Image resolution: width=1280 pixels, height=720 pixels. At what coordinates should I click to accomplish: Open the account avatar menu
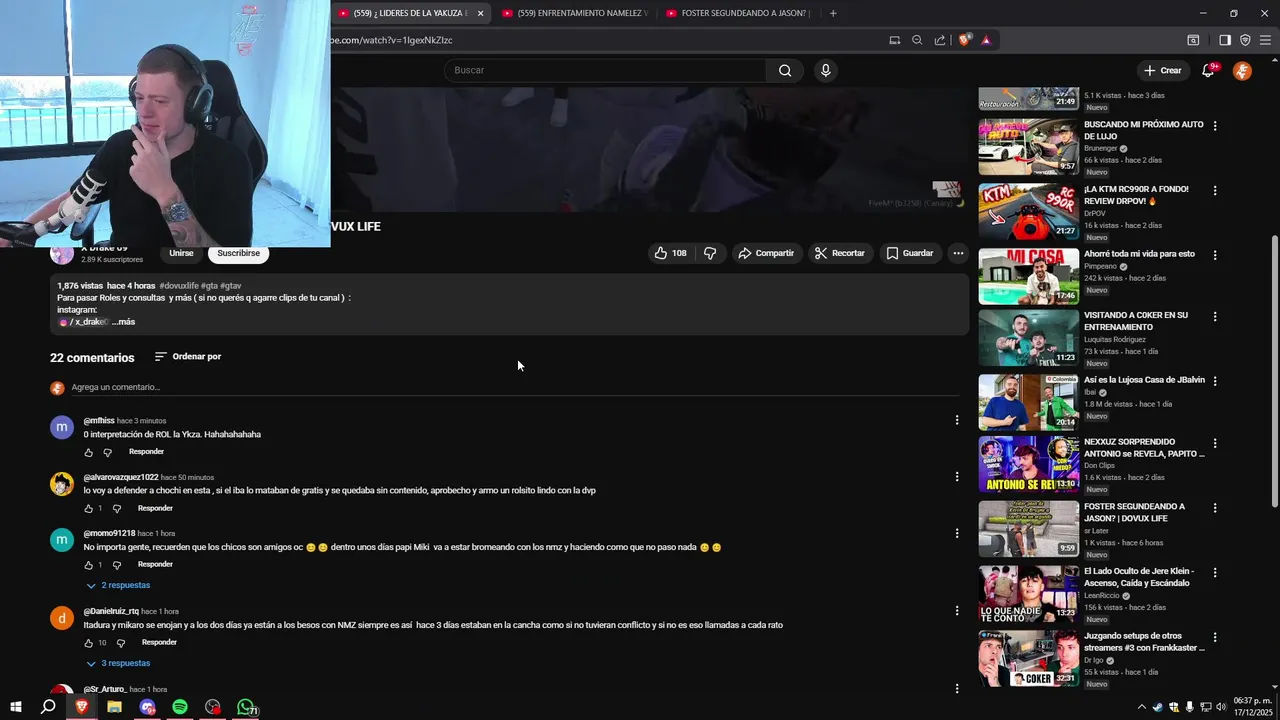(x=1242, y=70)
